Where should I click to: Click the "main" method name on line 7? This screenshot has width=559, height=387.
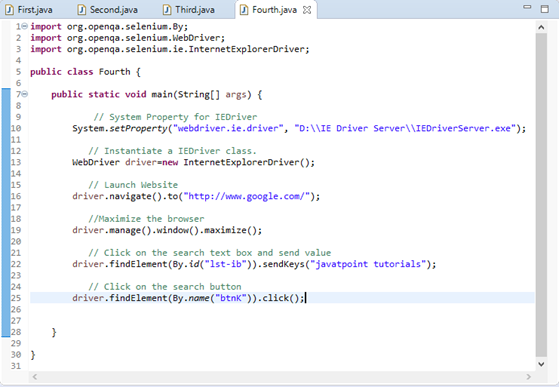162,94
